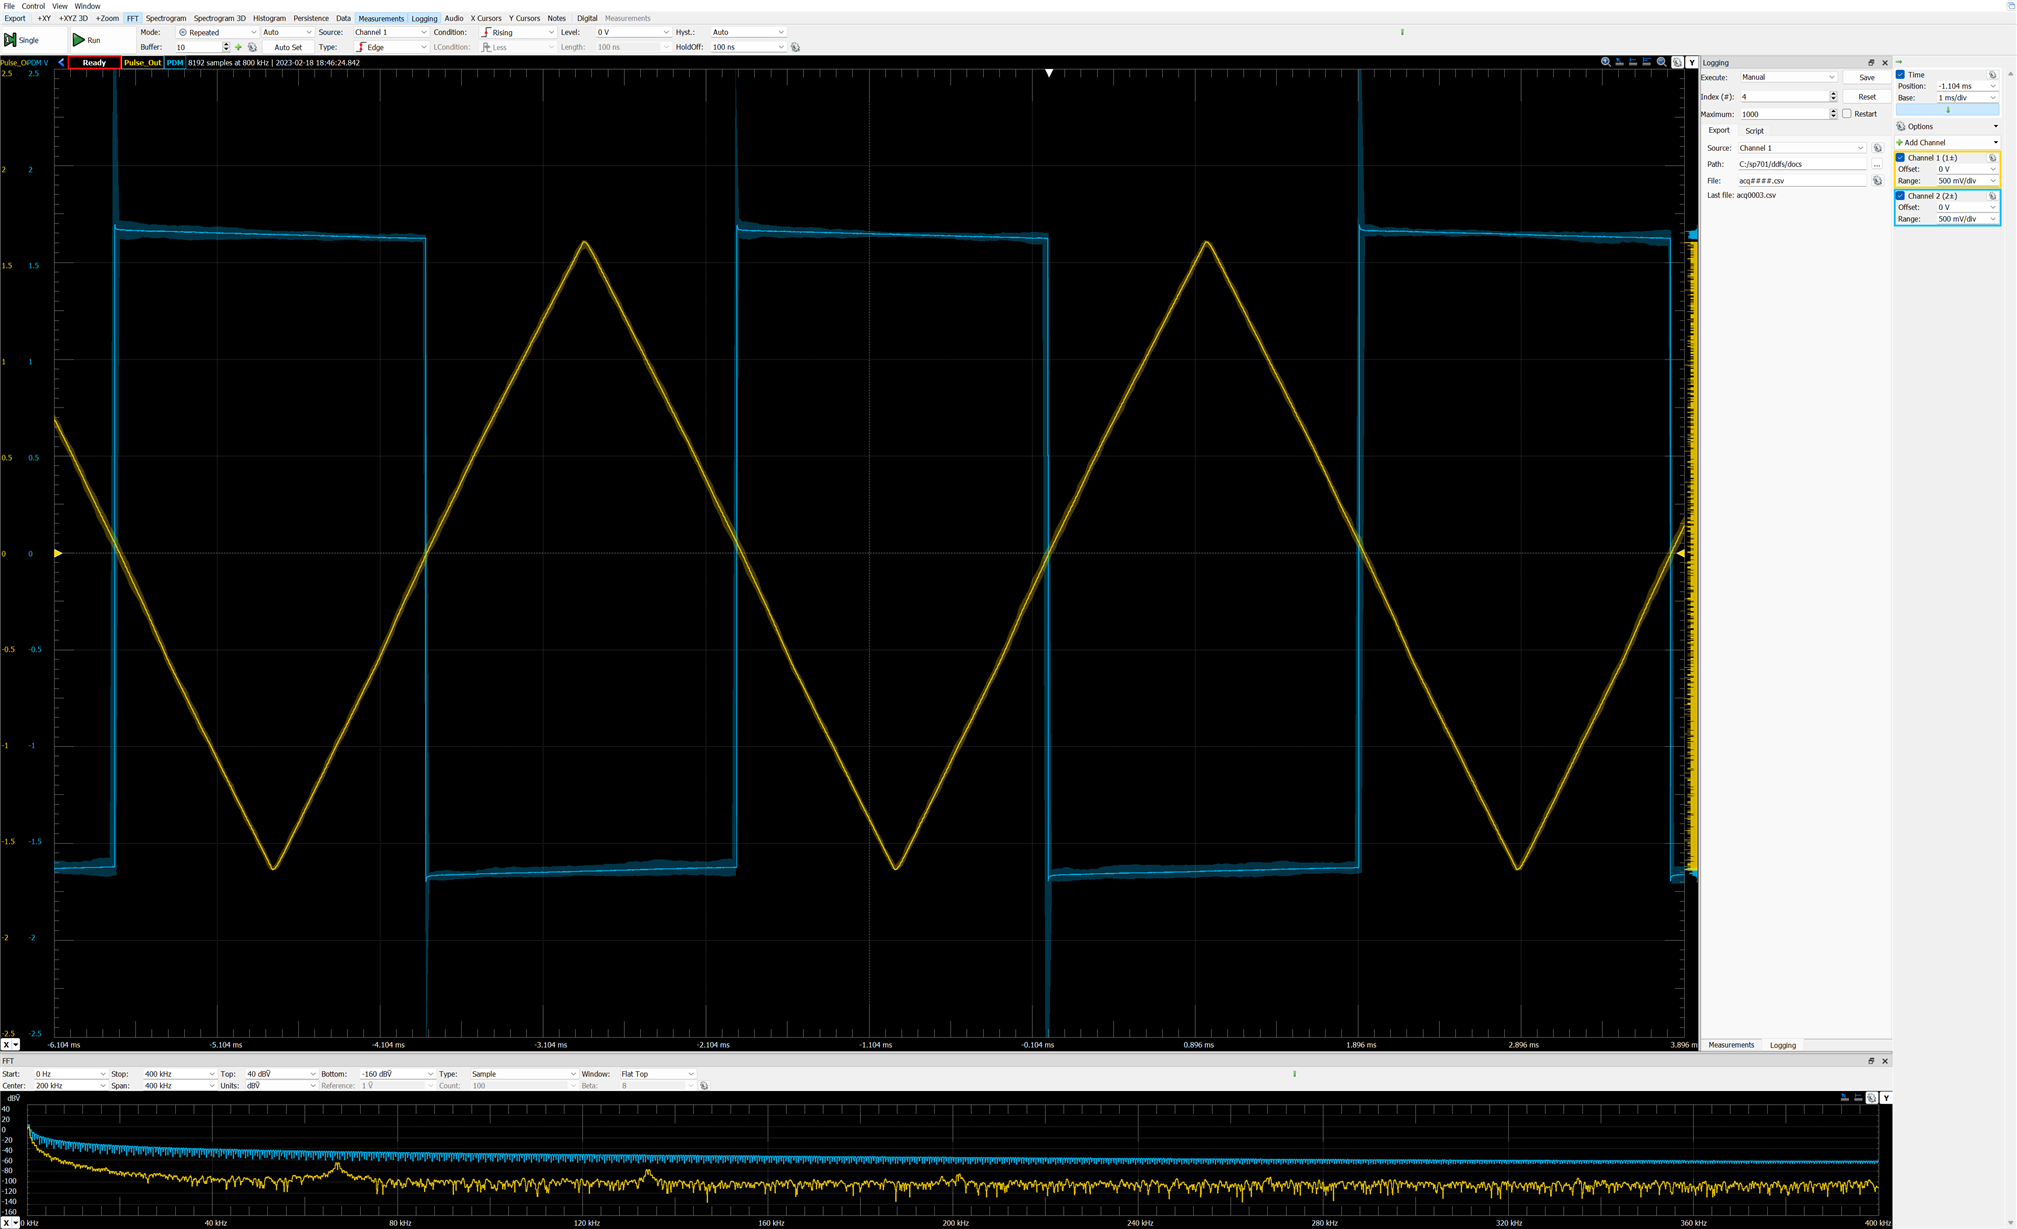Add a buffer with the green plus
This screenshot has width=2017, height=1229.
238,47
